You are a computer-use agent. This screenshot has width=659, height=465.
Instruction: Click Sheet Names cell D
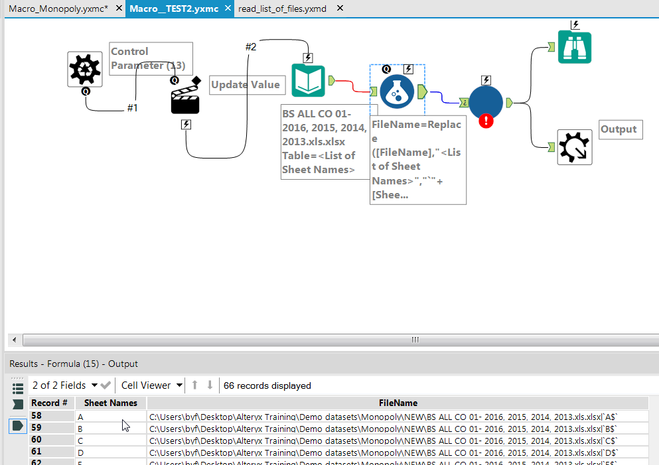pyautogui.click(x=111, y=452)
